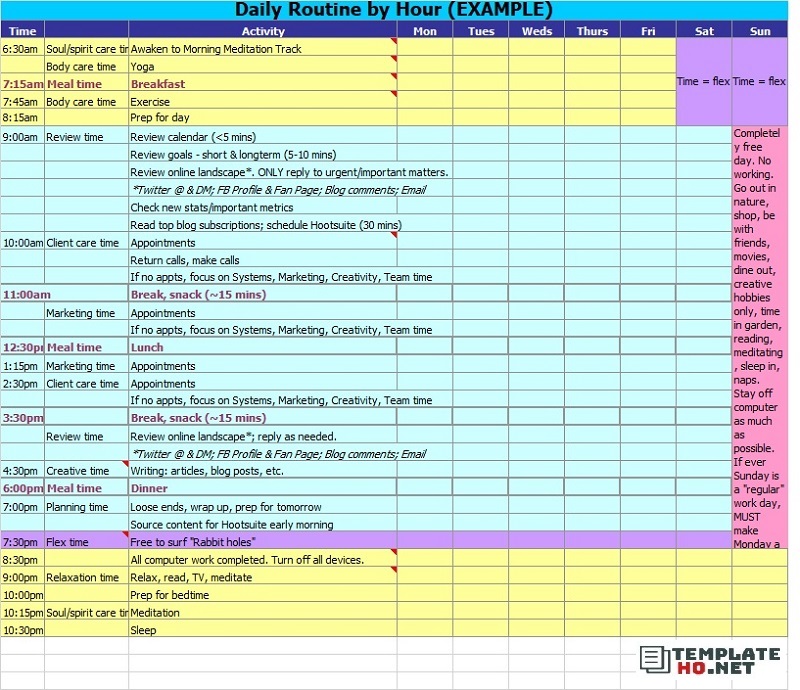
Task: Click the TemplateHo.net document logo icon
Action: coord(654,659)
